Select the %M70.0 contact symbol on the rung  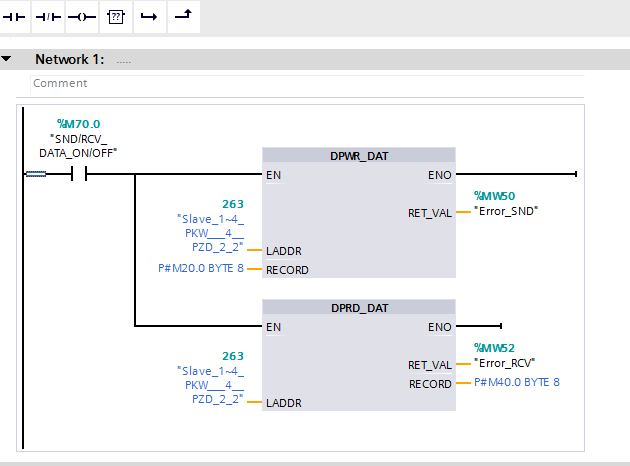coord(78,175)
